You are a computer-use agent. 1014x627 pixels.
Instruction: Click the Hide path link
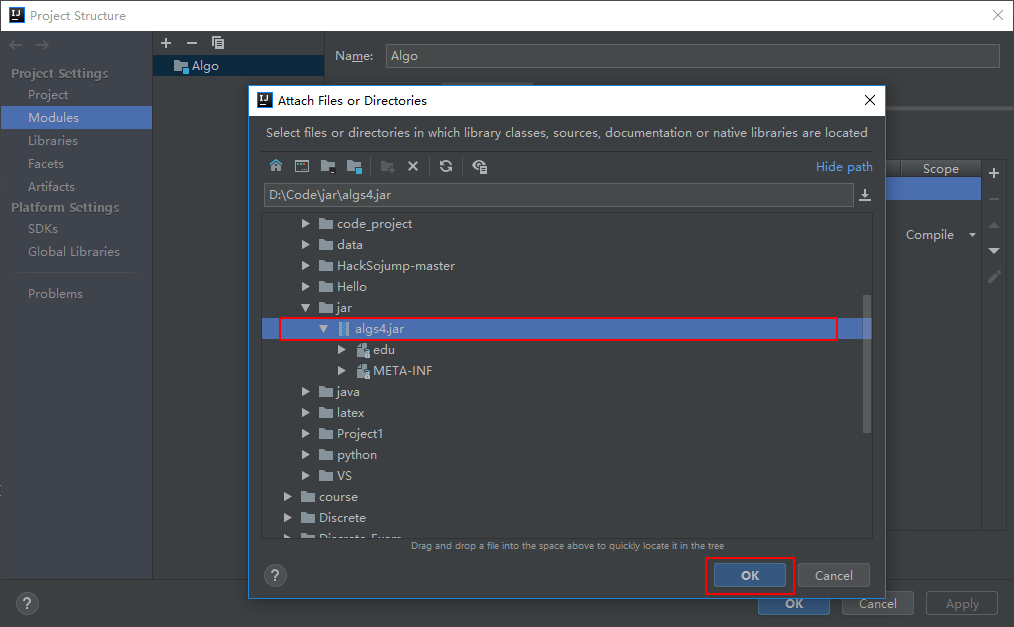843,167
